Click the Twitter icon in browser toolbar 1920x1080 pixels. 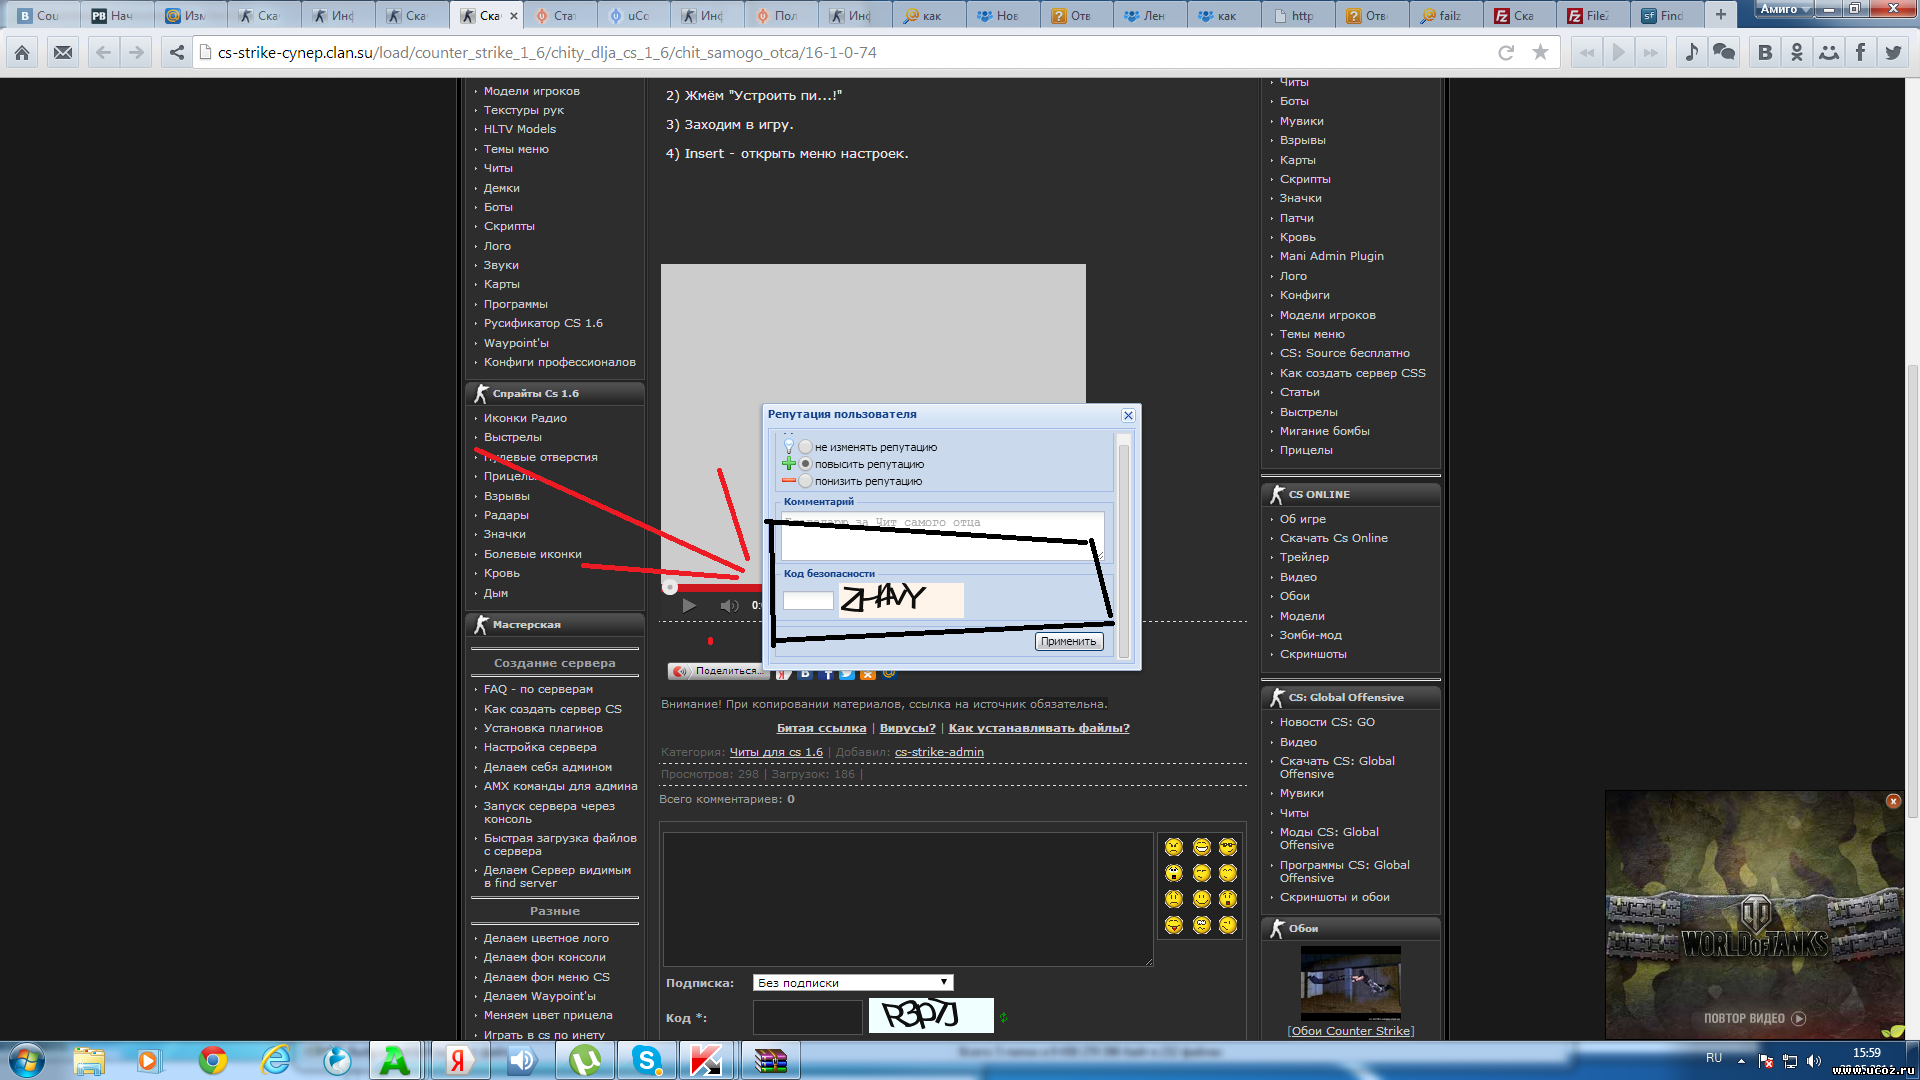(x=1893, y=52)
